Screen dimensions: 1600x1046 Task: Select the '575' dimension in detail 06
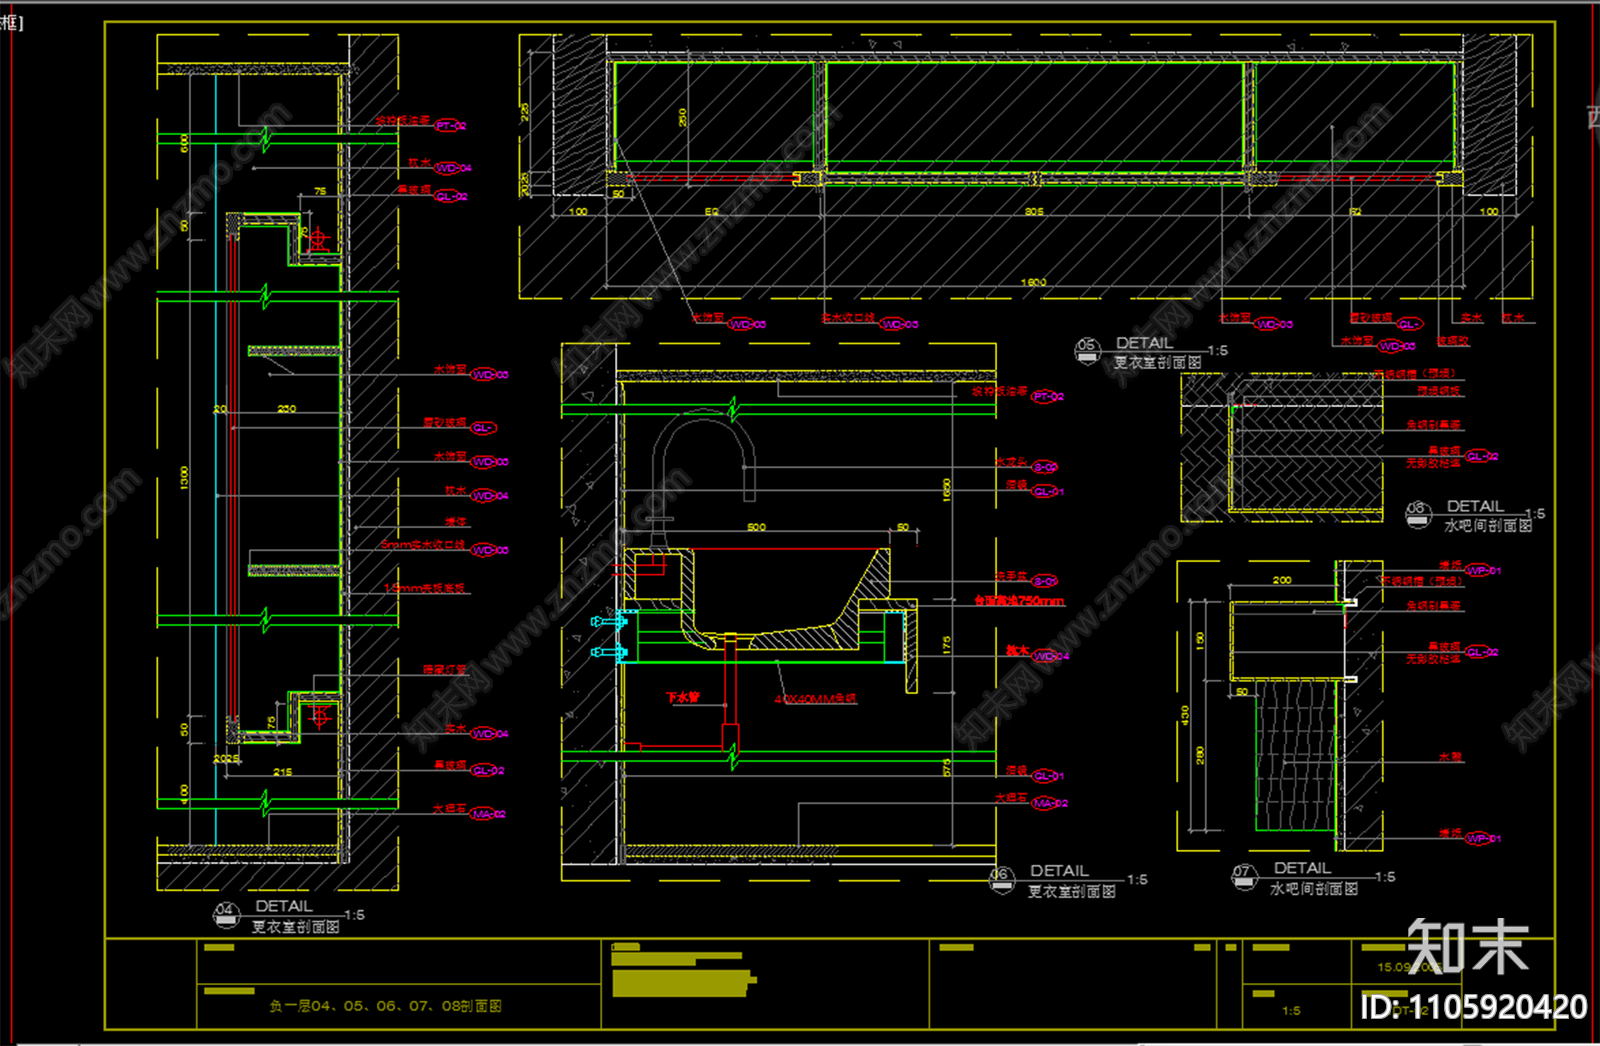pos(946,768)
